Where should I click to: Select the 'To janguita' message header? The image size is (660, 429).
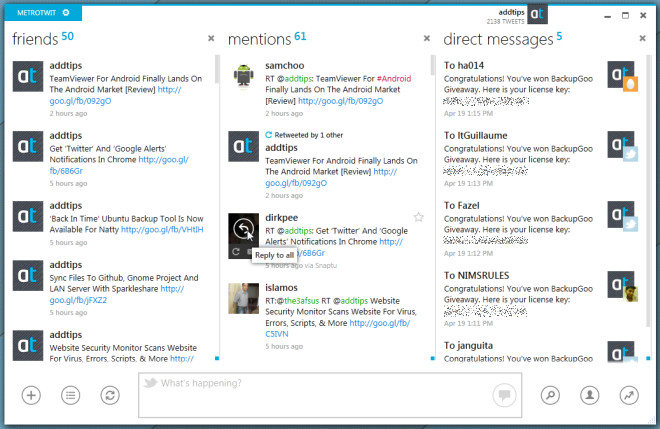pyautogui.click(x=468, y=345)
